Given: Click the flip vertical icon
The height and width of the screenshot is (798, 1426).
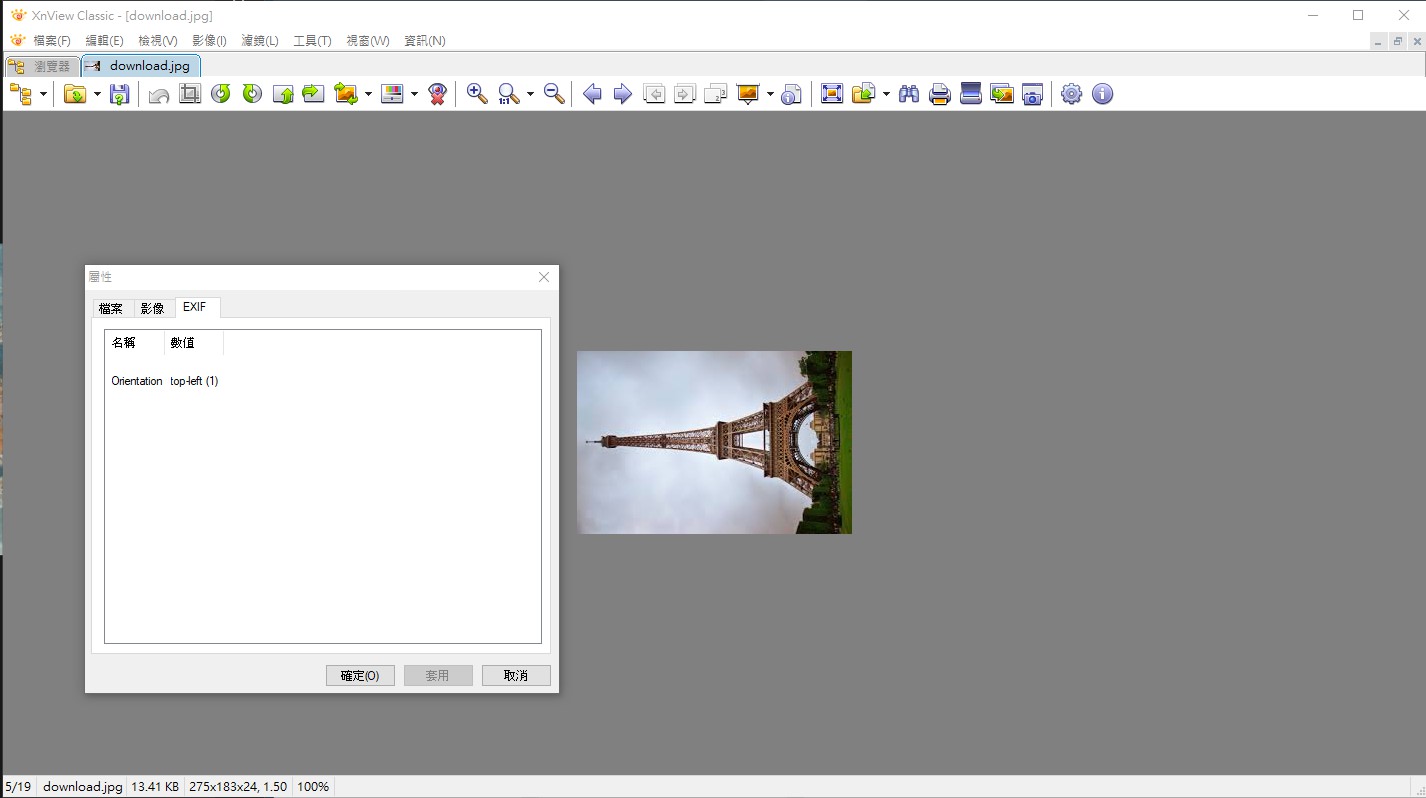Looking at the screenshot, I should click(x=284, y=94).
